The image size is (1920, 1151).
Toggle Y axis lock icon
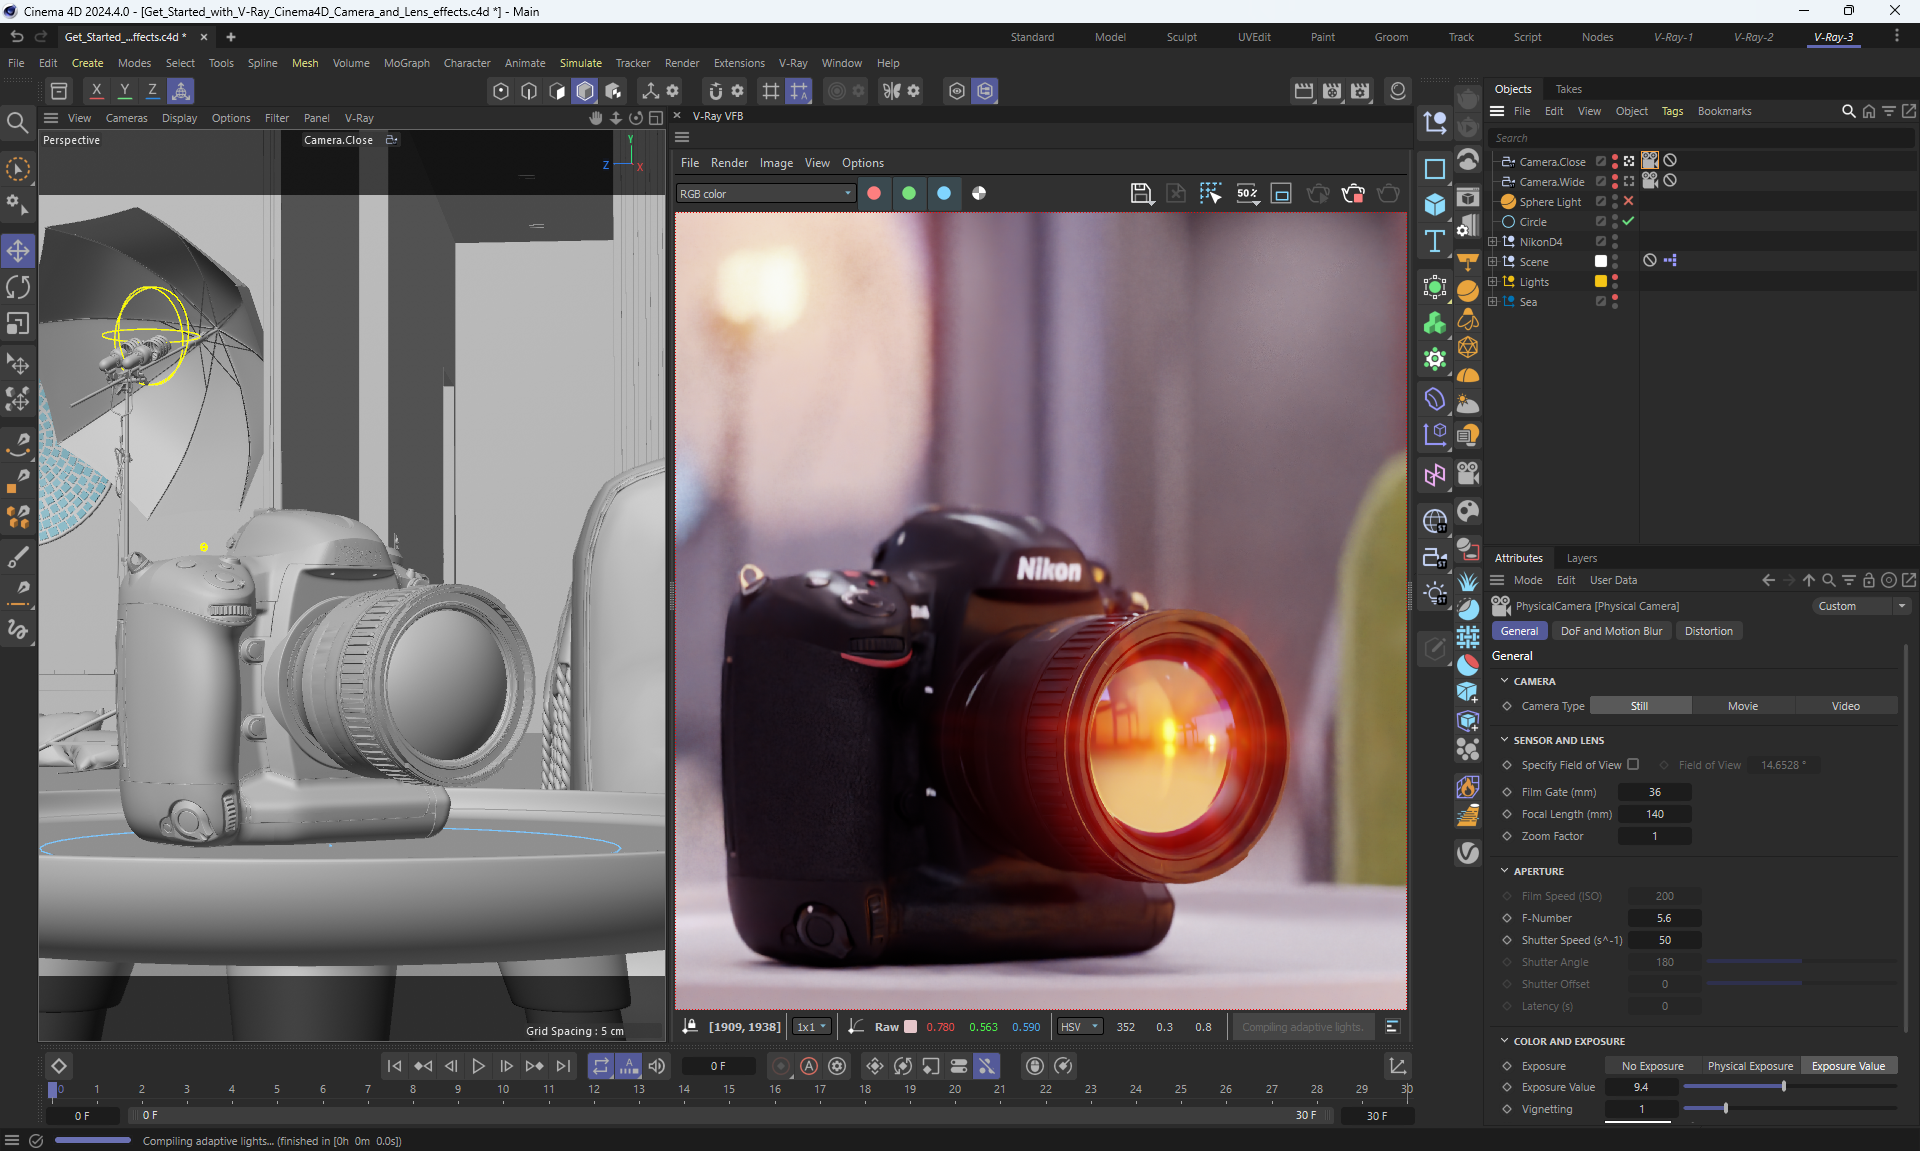click(x=124, y=91)
